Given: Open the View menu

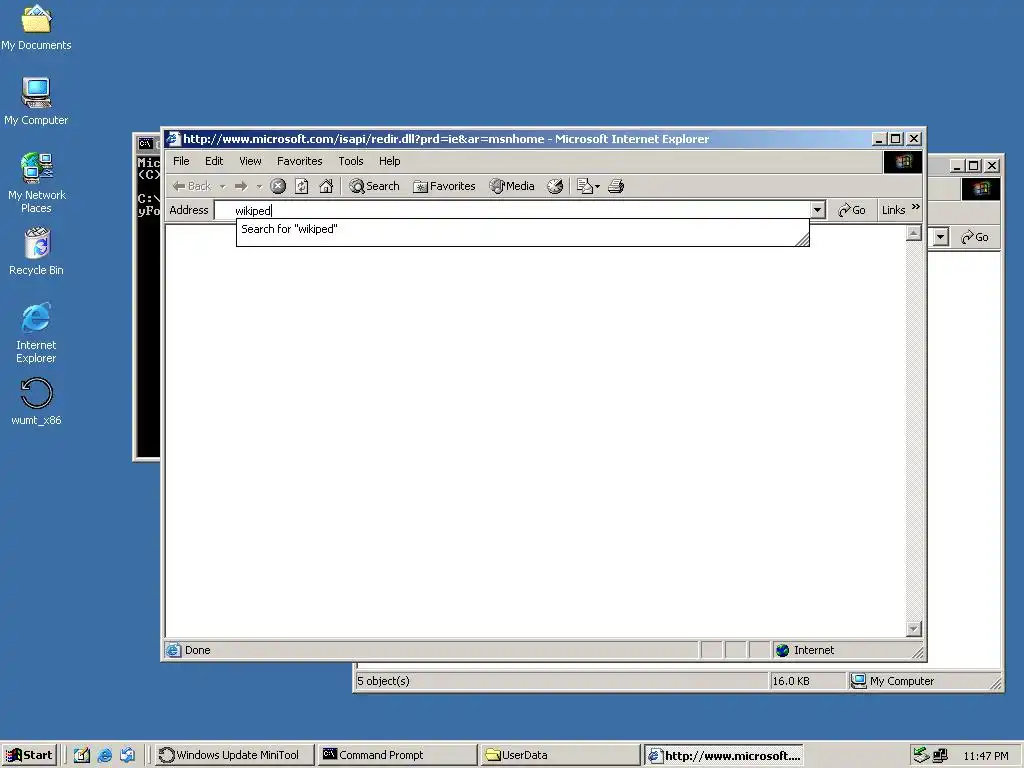Looking at the screenshot, I should tap(250, 161).
